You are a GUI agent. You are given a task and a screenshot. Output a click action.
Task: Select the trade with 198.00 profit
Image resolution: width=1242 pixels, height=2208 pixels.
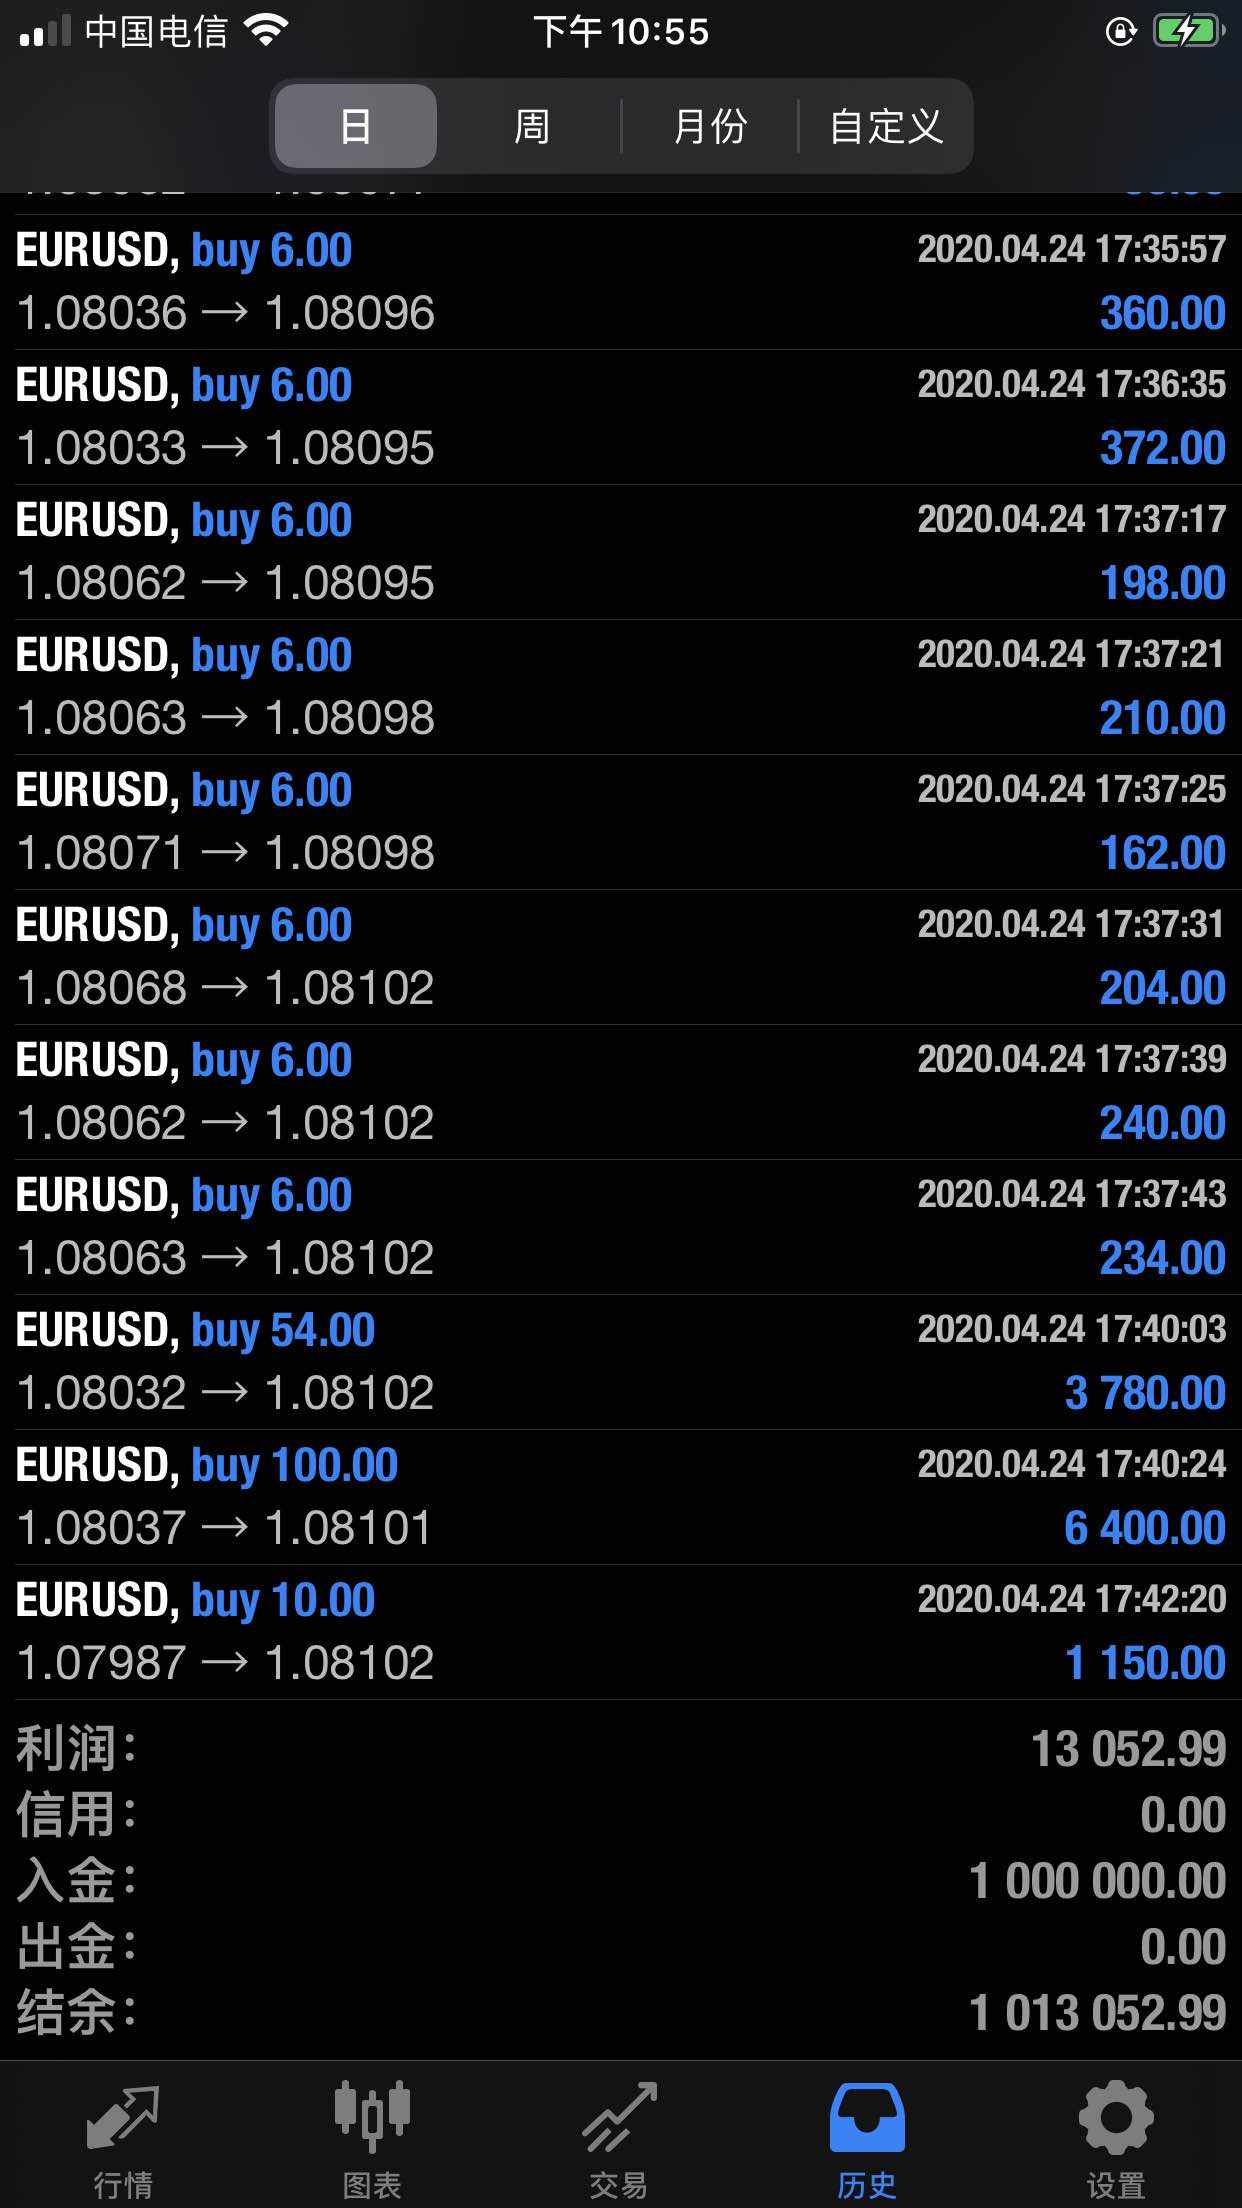click(x=620, y=552)
